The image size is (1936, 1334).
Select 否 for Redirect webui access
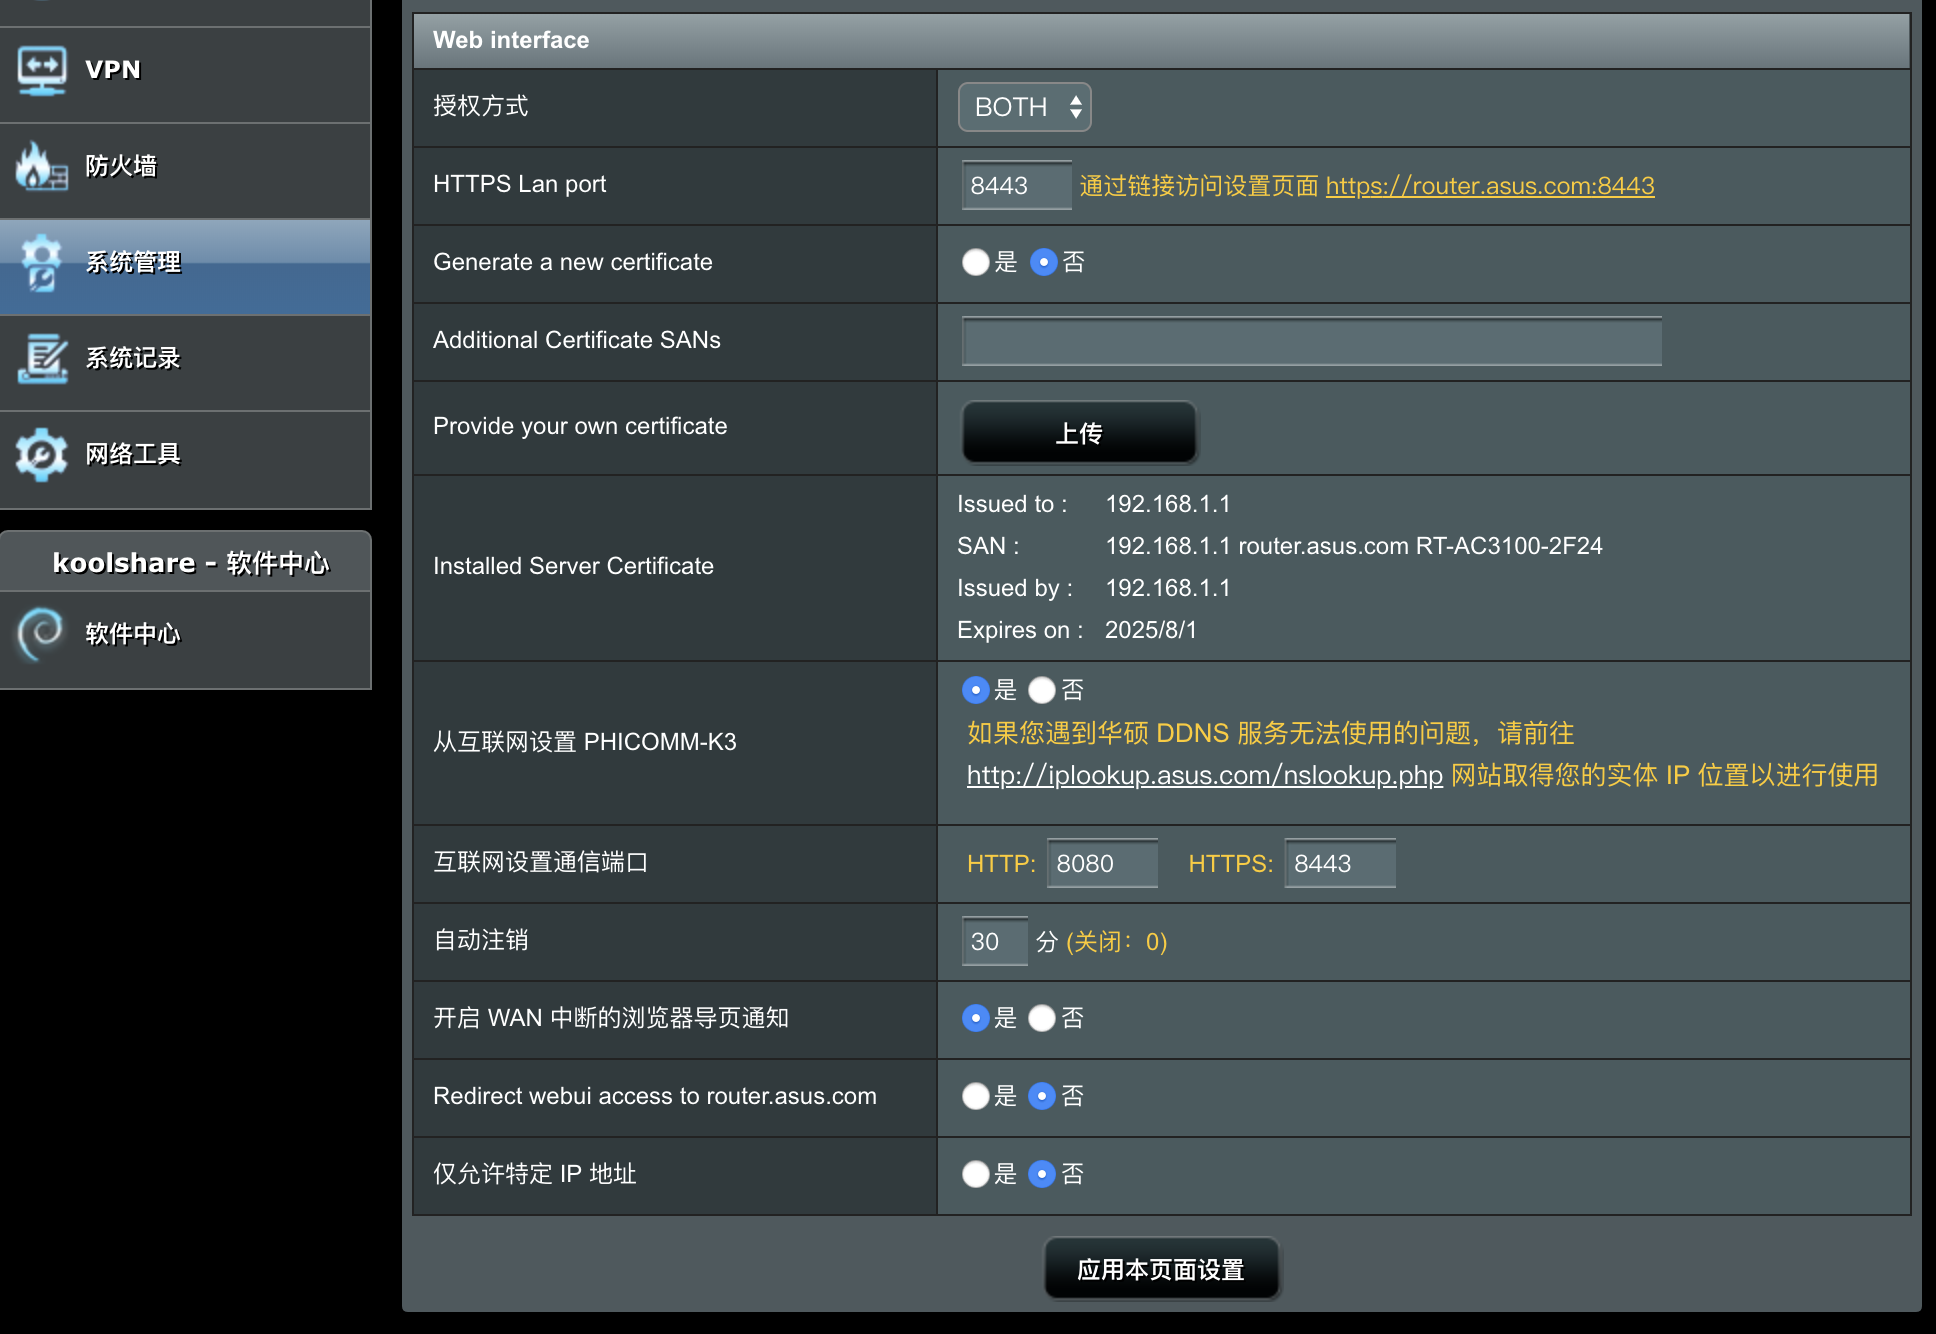(1042, 1096)
